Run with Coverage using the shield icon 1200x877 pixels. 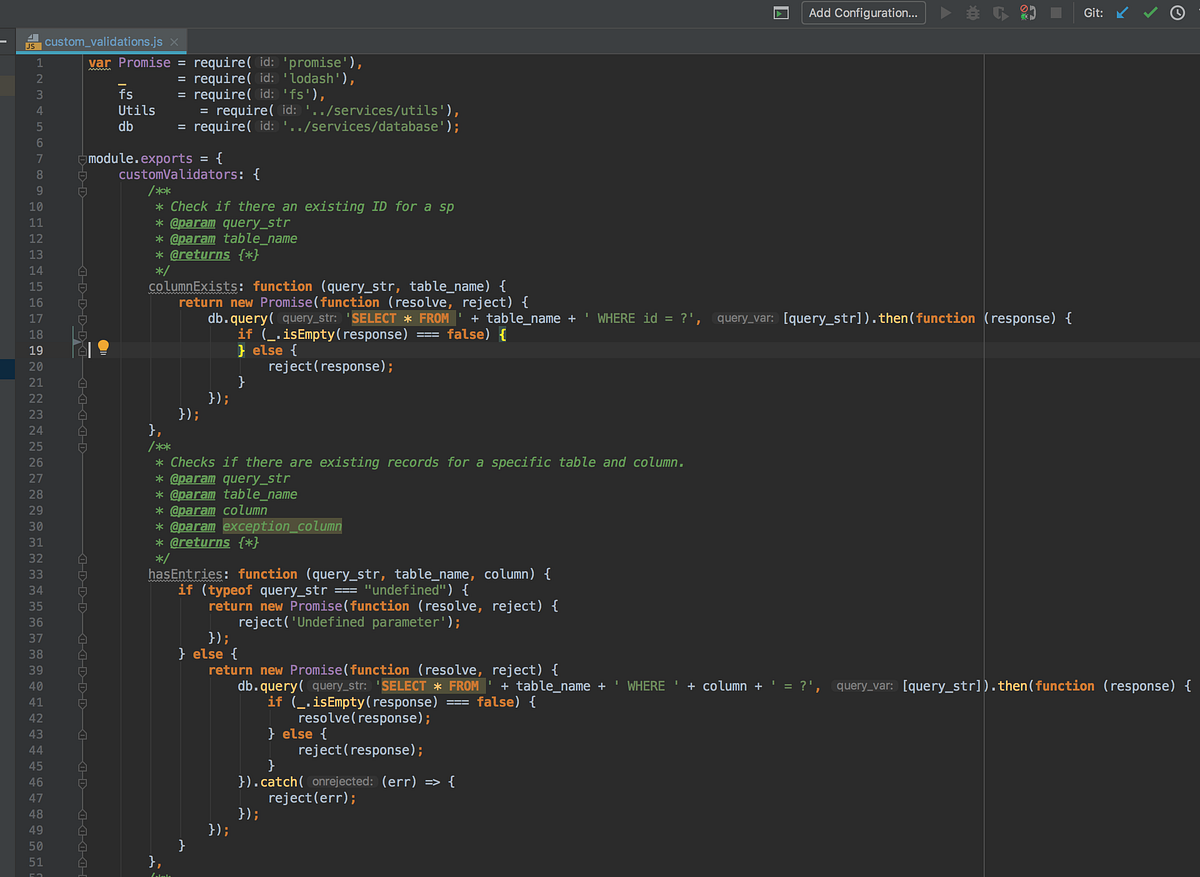coord(999,13)
